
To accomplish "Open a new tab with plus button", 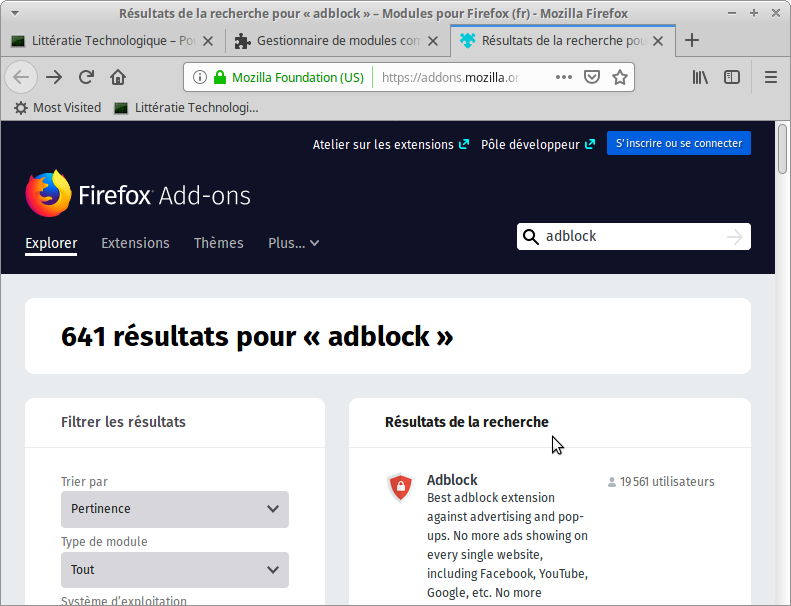I will [692, 41].
